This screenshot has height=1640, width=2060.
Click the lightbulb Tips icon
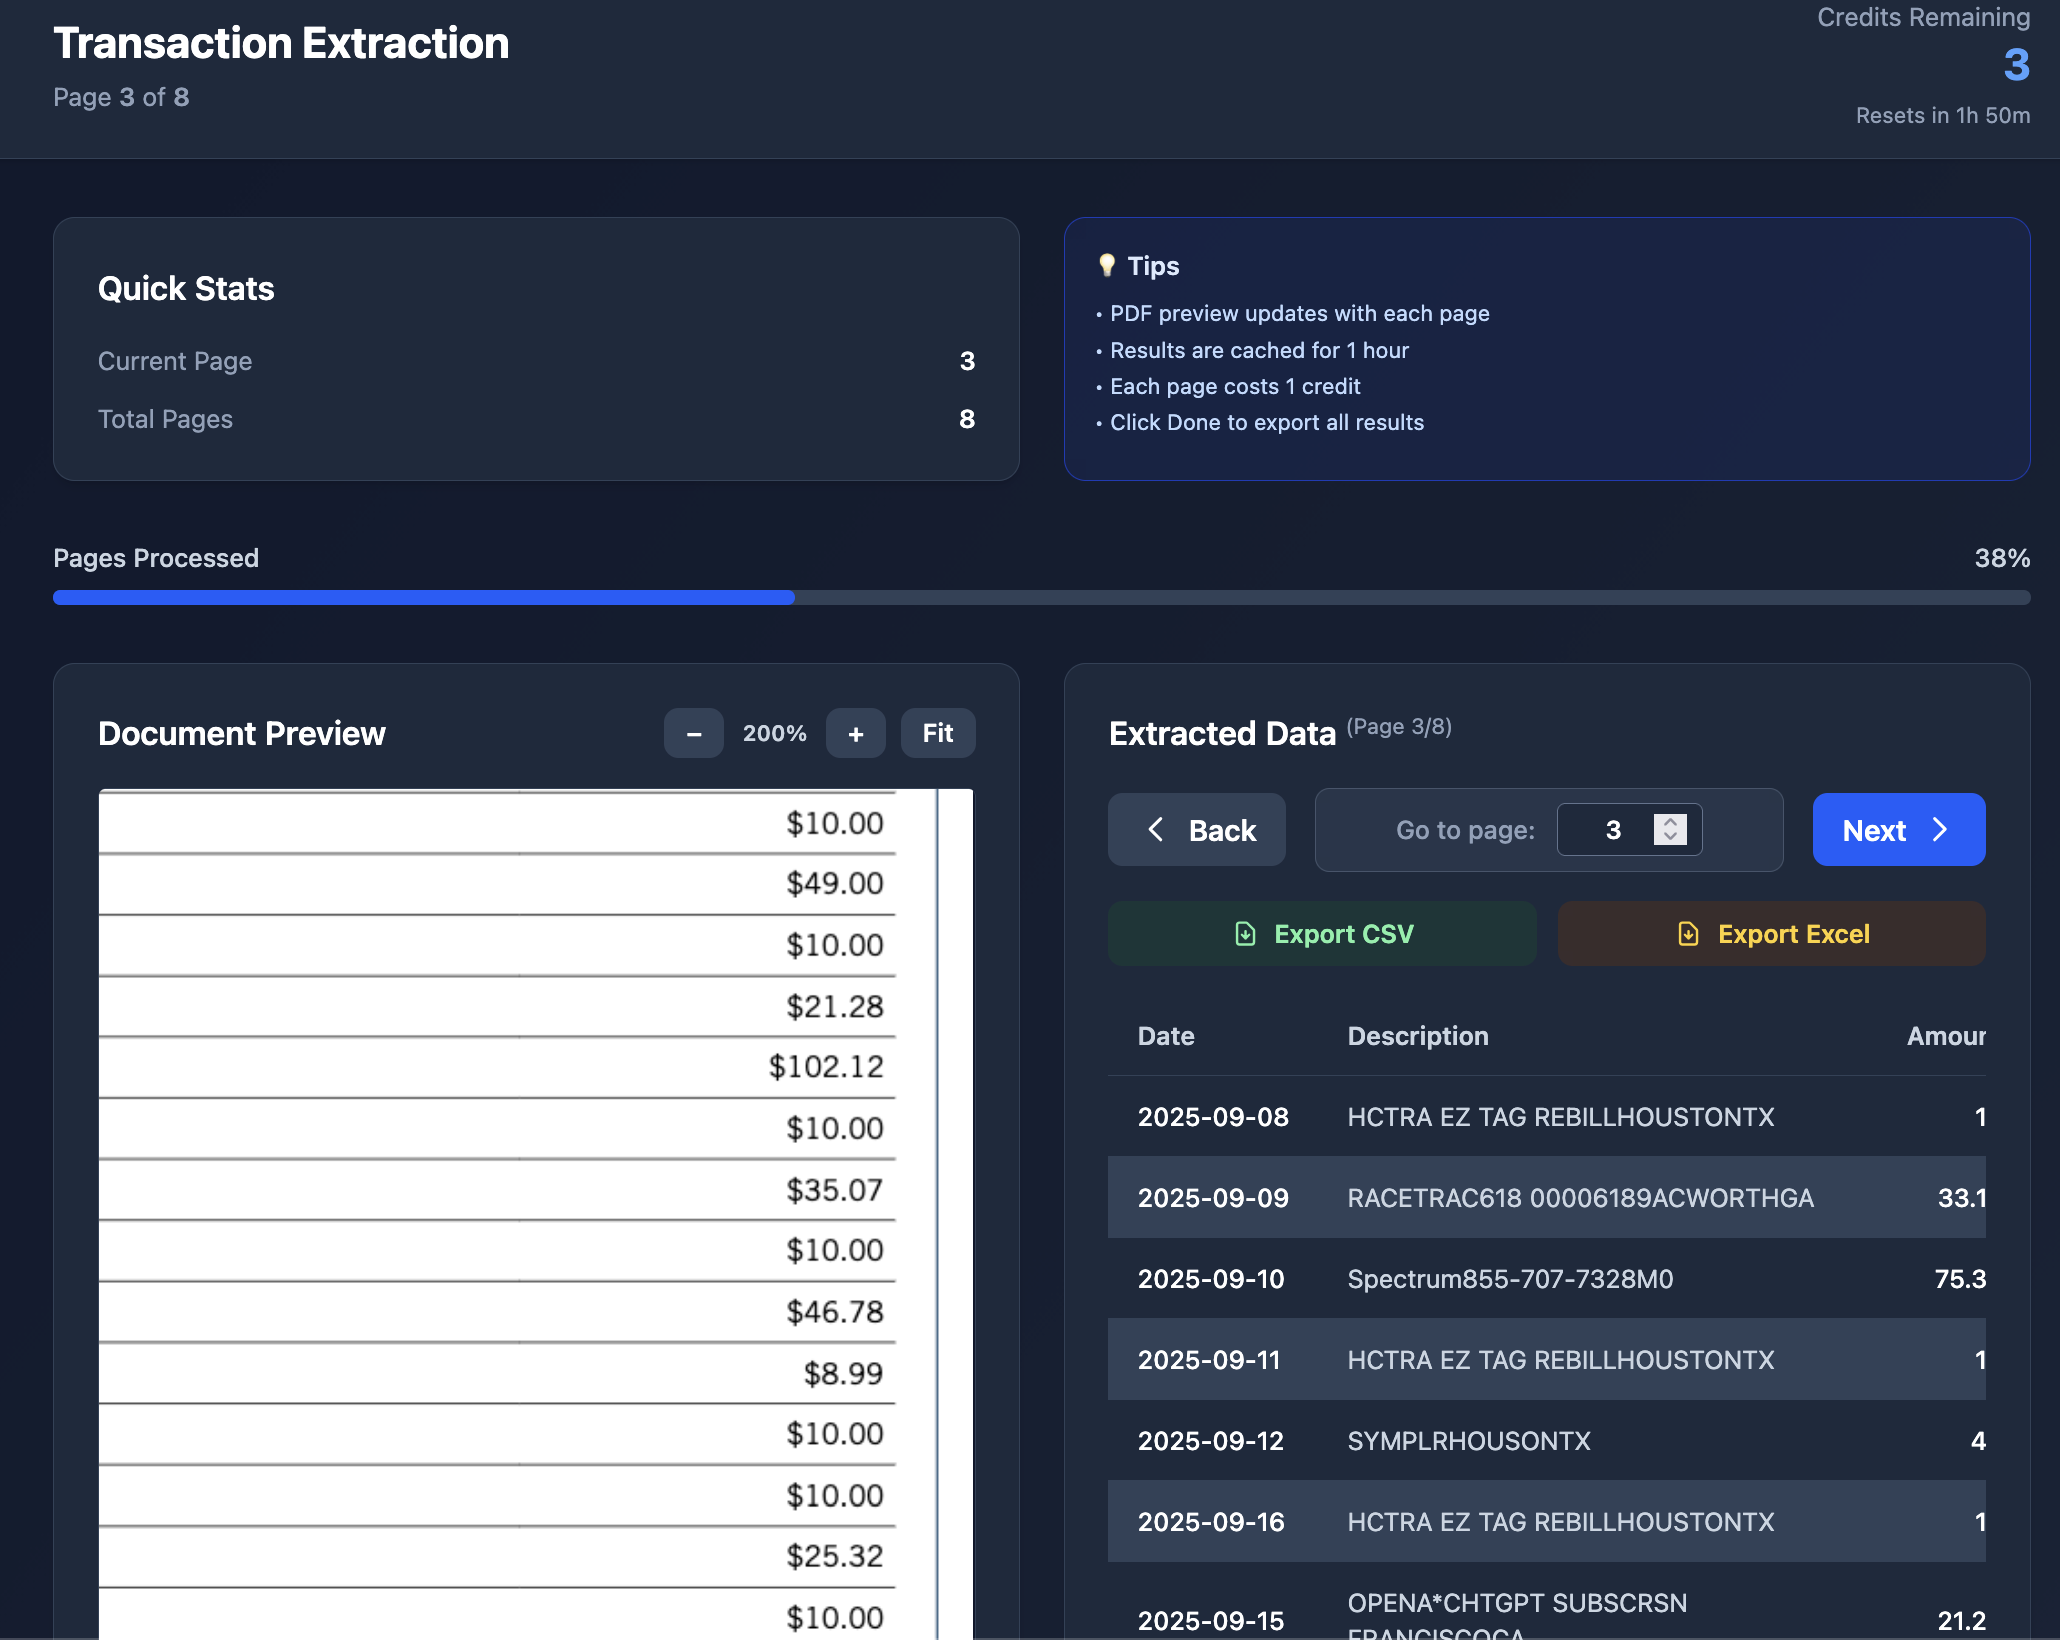1106,265
